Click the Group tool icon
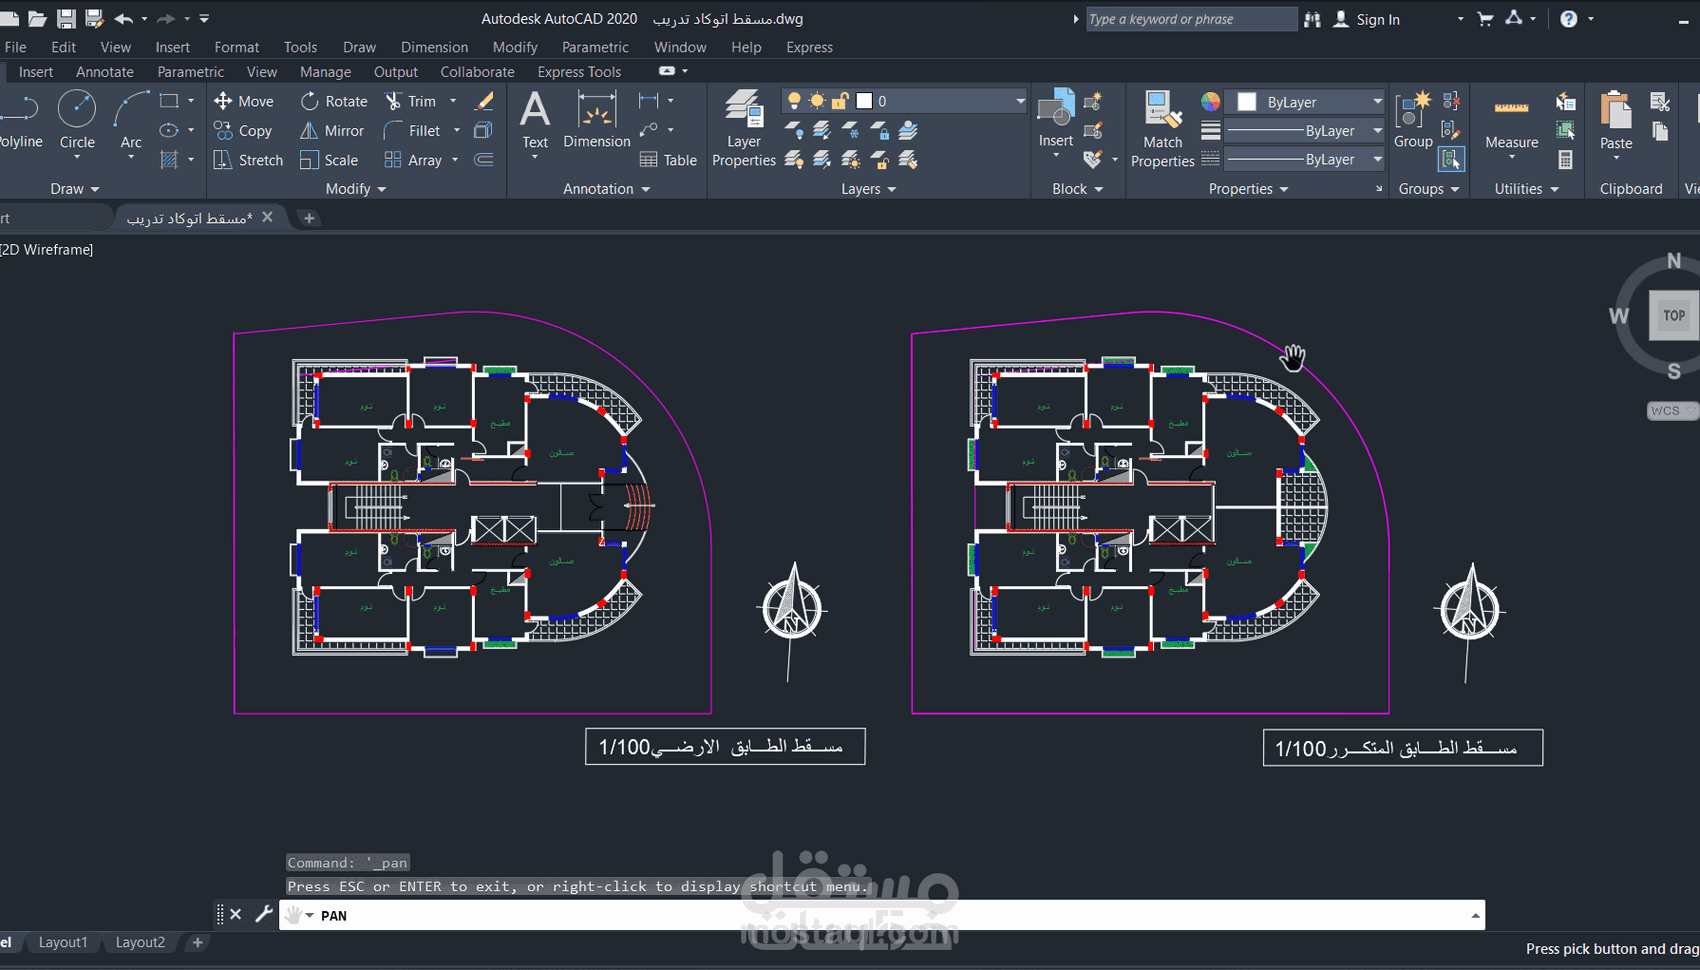Viewport: 1700px width, 970px height. (1413, 120)
